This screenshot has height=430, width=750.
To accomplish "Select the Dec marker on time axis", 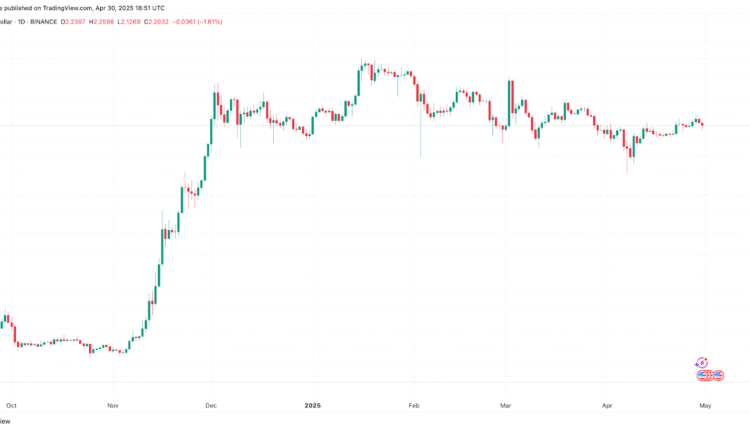I will 210,406.
